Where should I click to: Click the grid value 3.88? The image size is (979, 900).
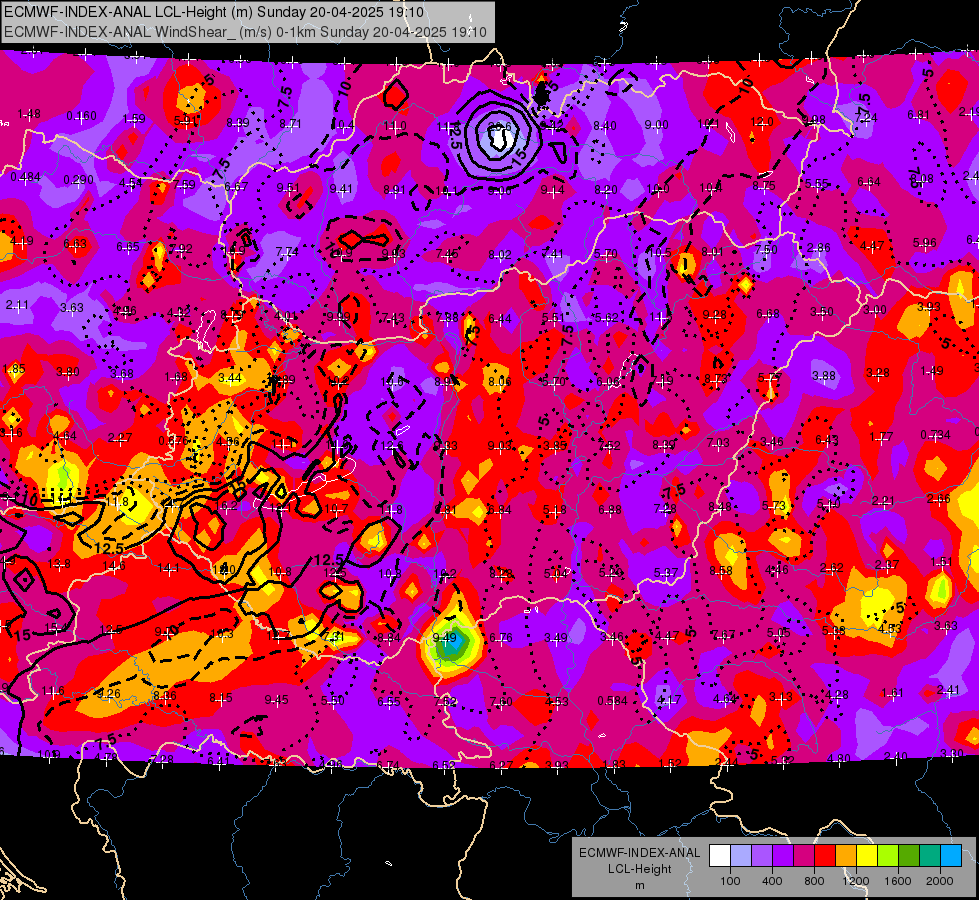click(x=824, y=375)
